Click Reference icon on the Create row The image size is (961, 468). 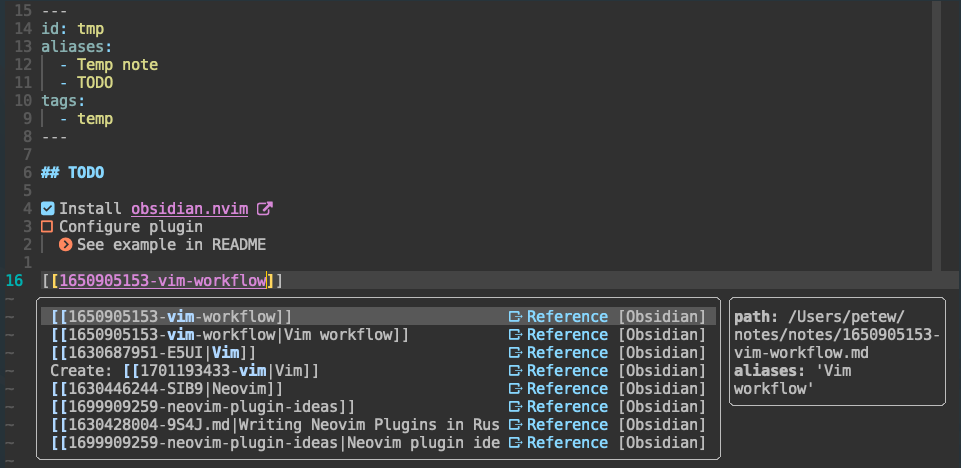[x=515, y=371]
